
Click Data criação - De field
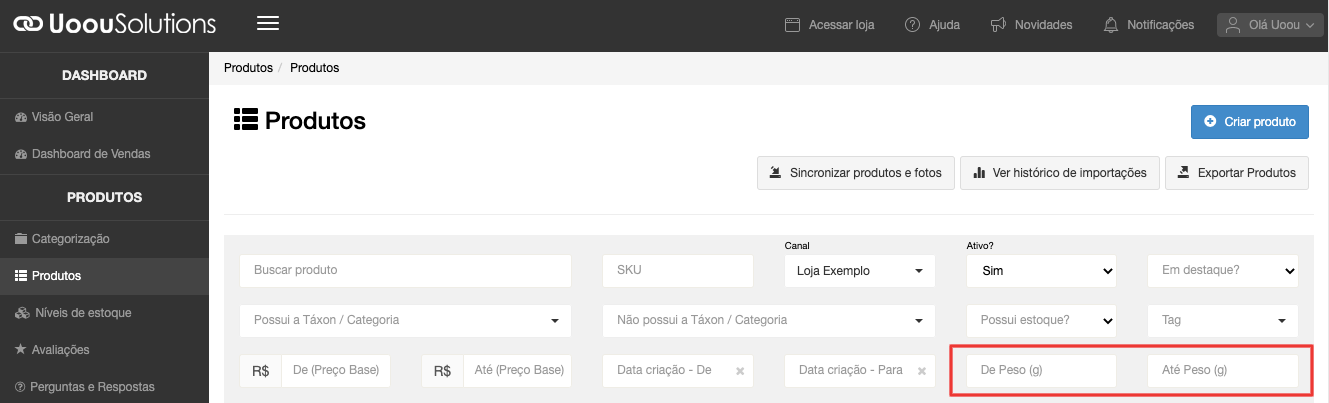pos(677,370)
